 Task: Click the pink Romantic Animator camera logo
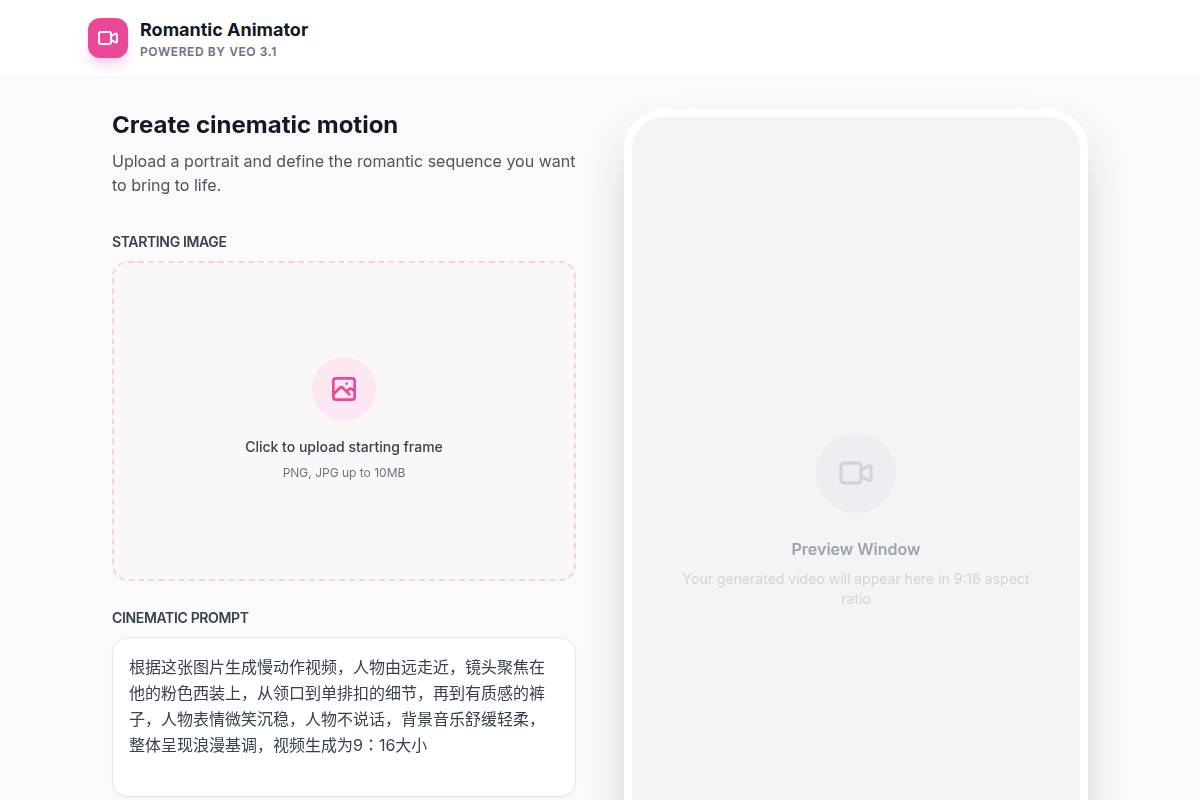(108, 38)
